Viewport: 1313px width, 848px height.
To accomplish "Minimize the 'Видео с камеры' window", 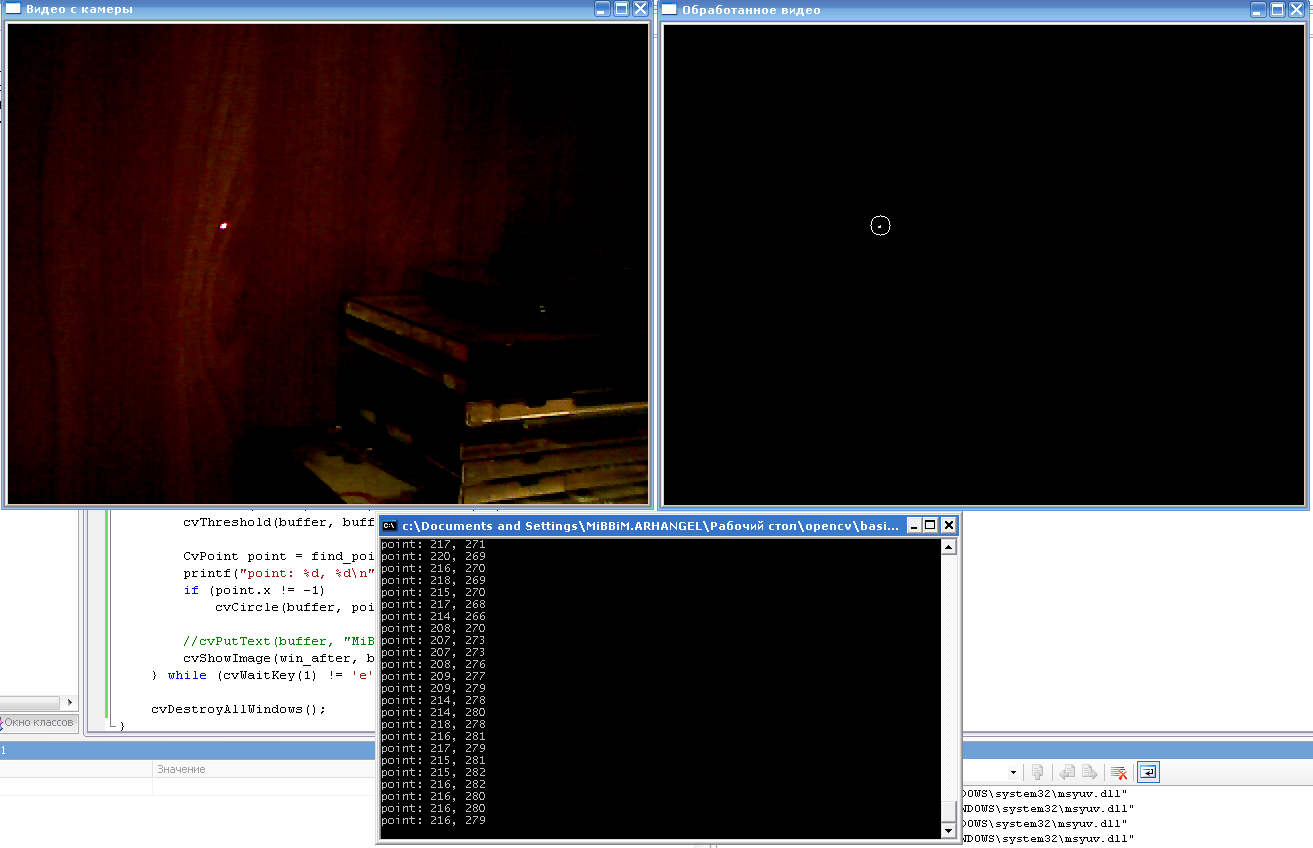I will (x=602, y=9).
